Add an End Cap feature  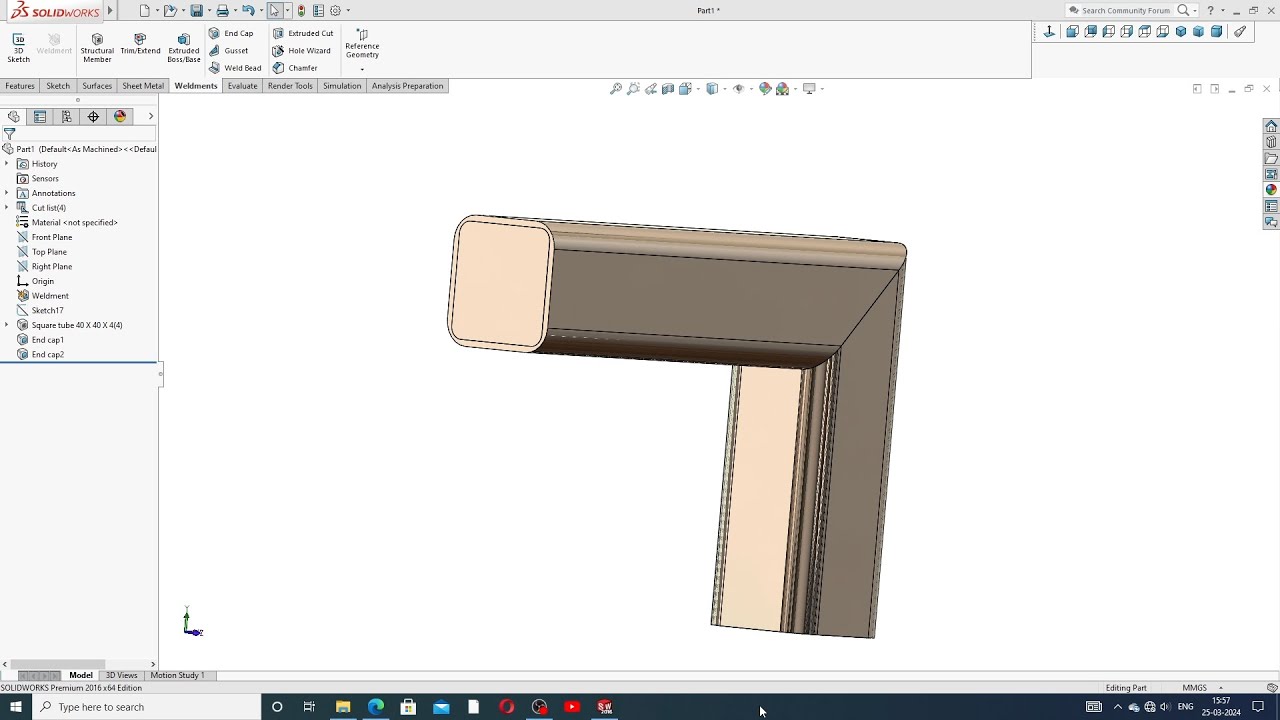(231, 33)
